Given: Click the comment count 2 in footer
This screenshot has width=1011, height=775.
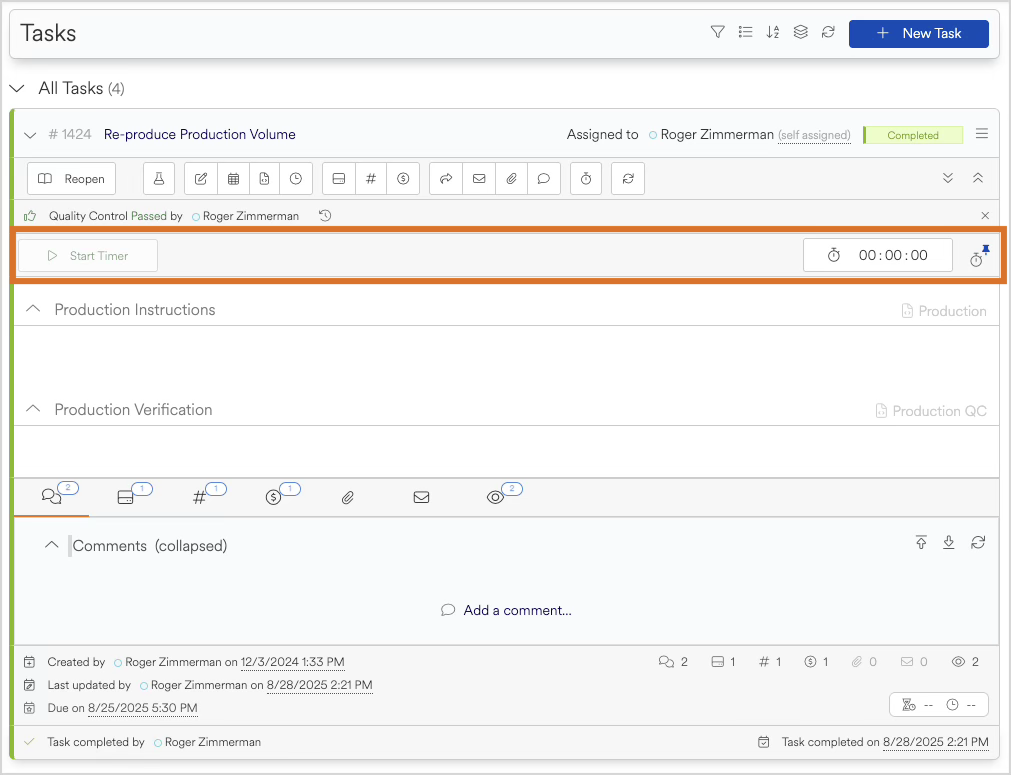Looking at the screenshot, I should click(673, 662).
